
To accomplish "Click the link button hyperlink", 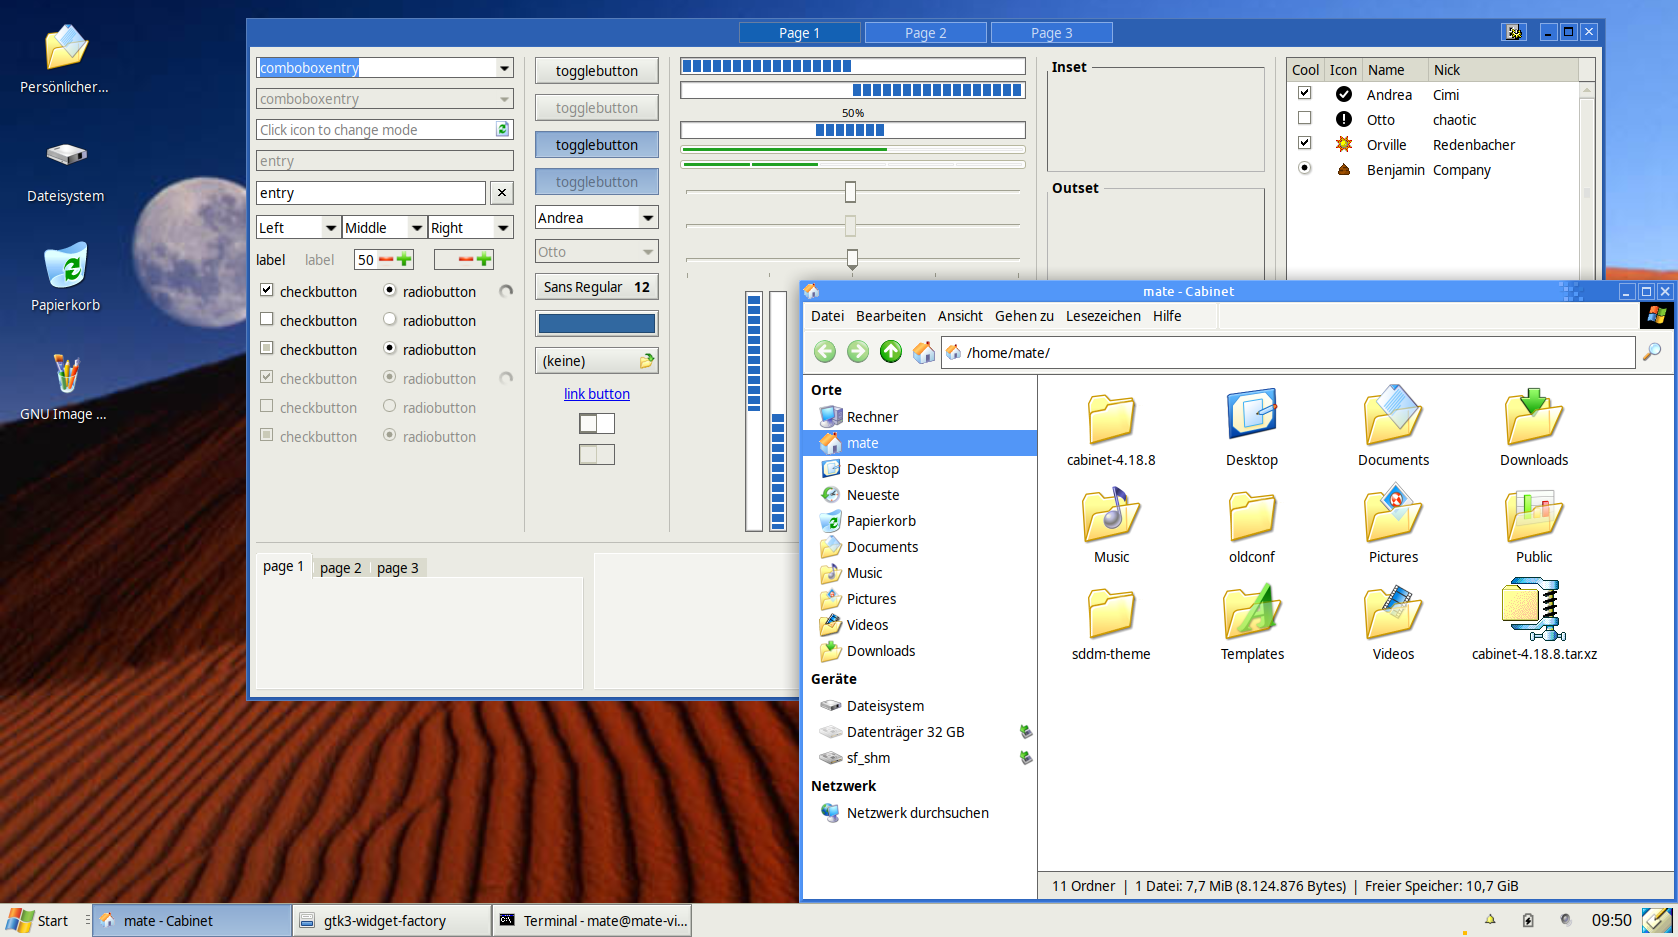I will tap(596, 393).
